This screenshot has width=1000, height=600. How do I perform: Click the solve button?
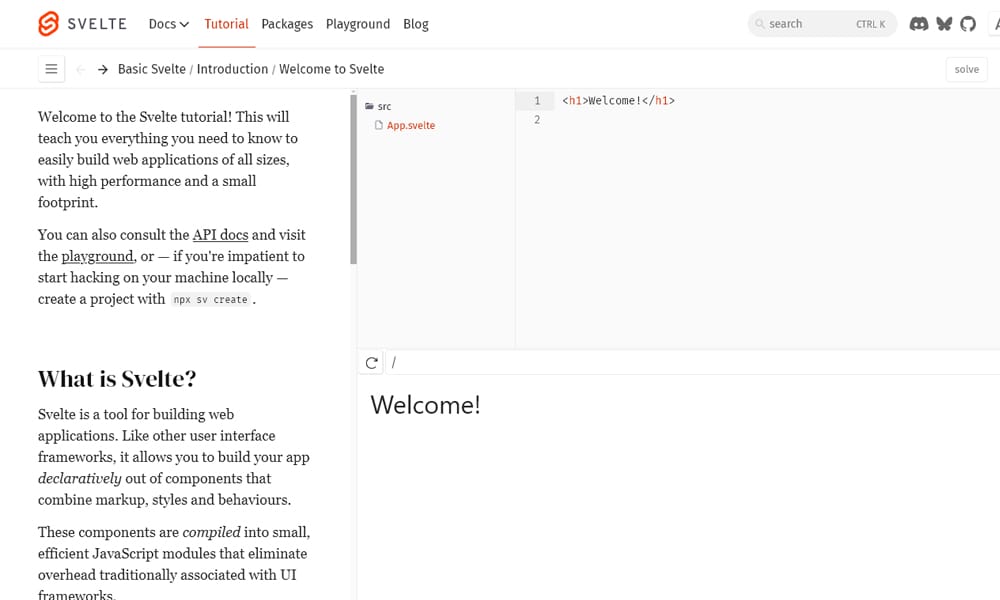click(966, 69)
